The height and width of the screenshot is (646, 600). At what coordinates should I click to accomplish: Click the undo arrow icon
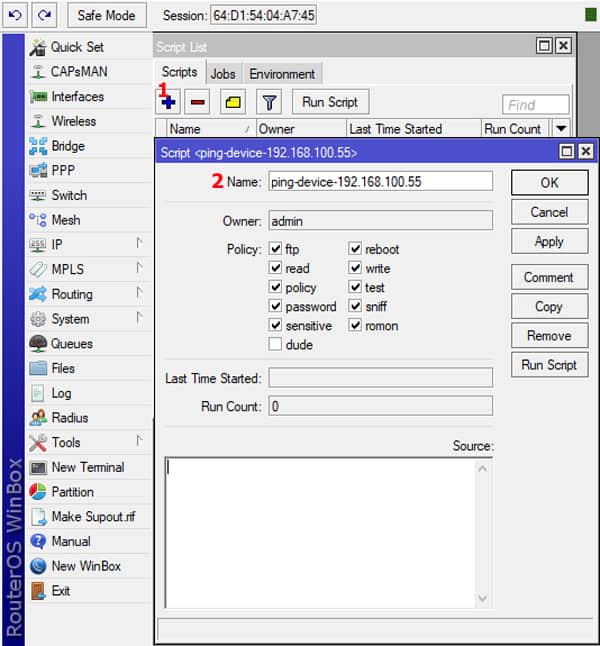15,16
